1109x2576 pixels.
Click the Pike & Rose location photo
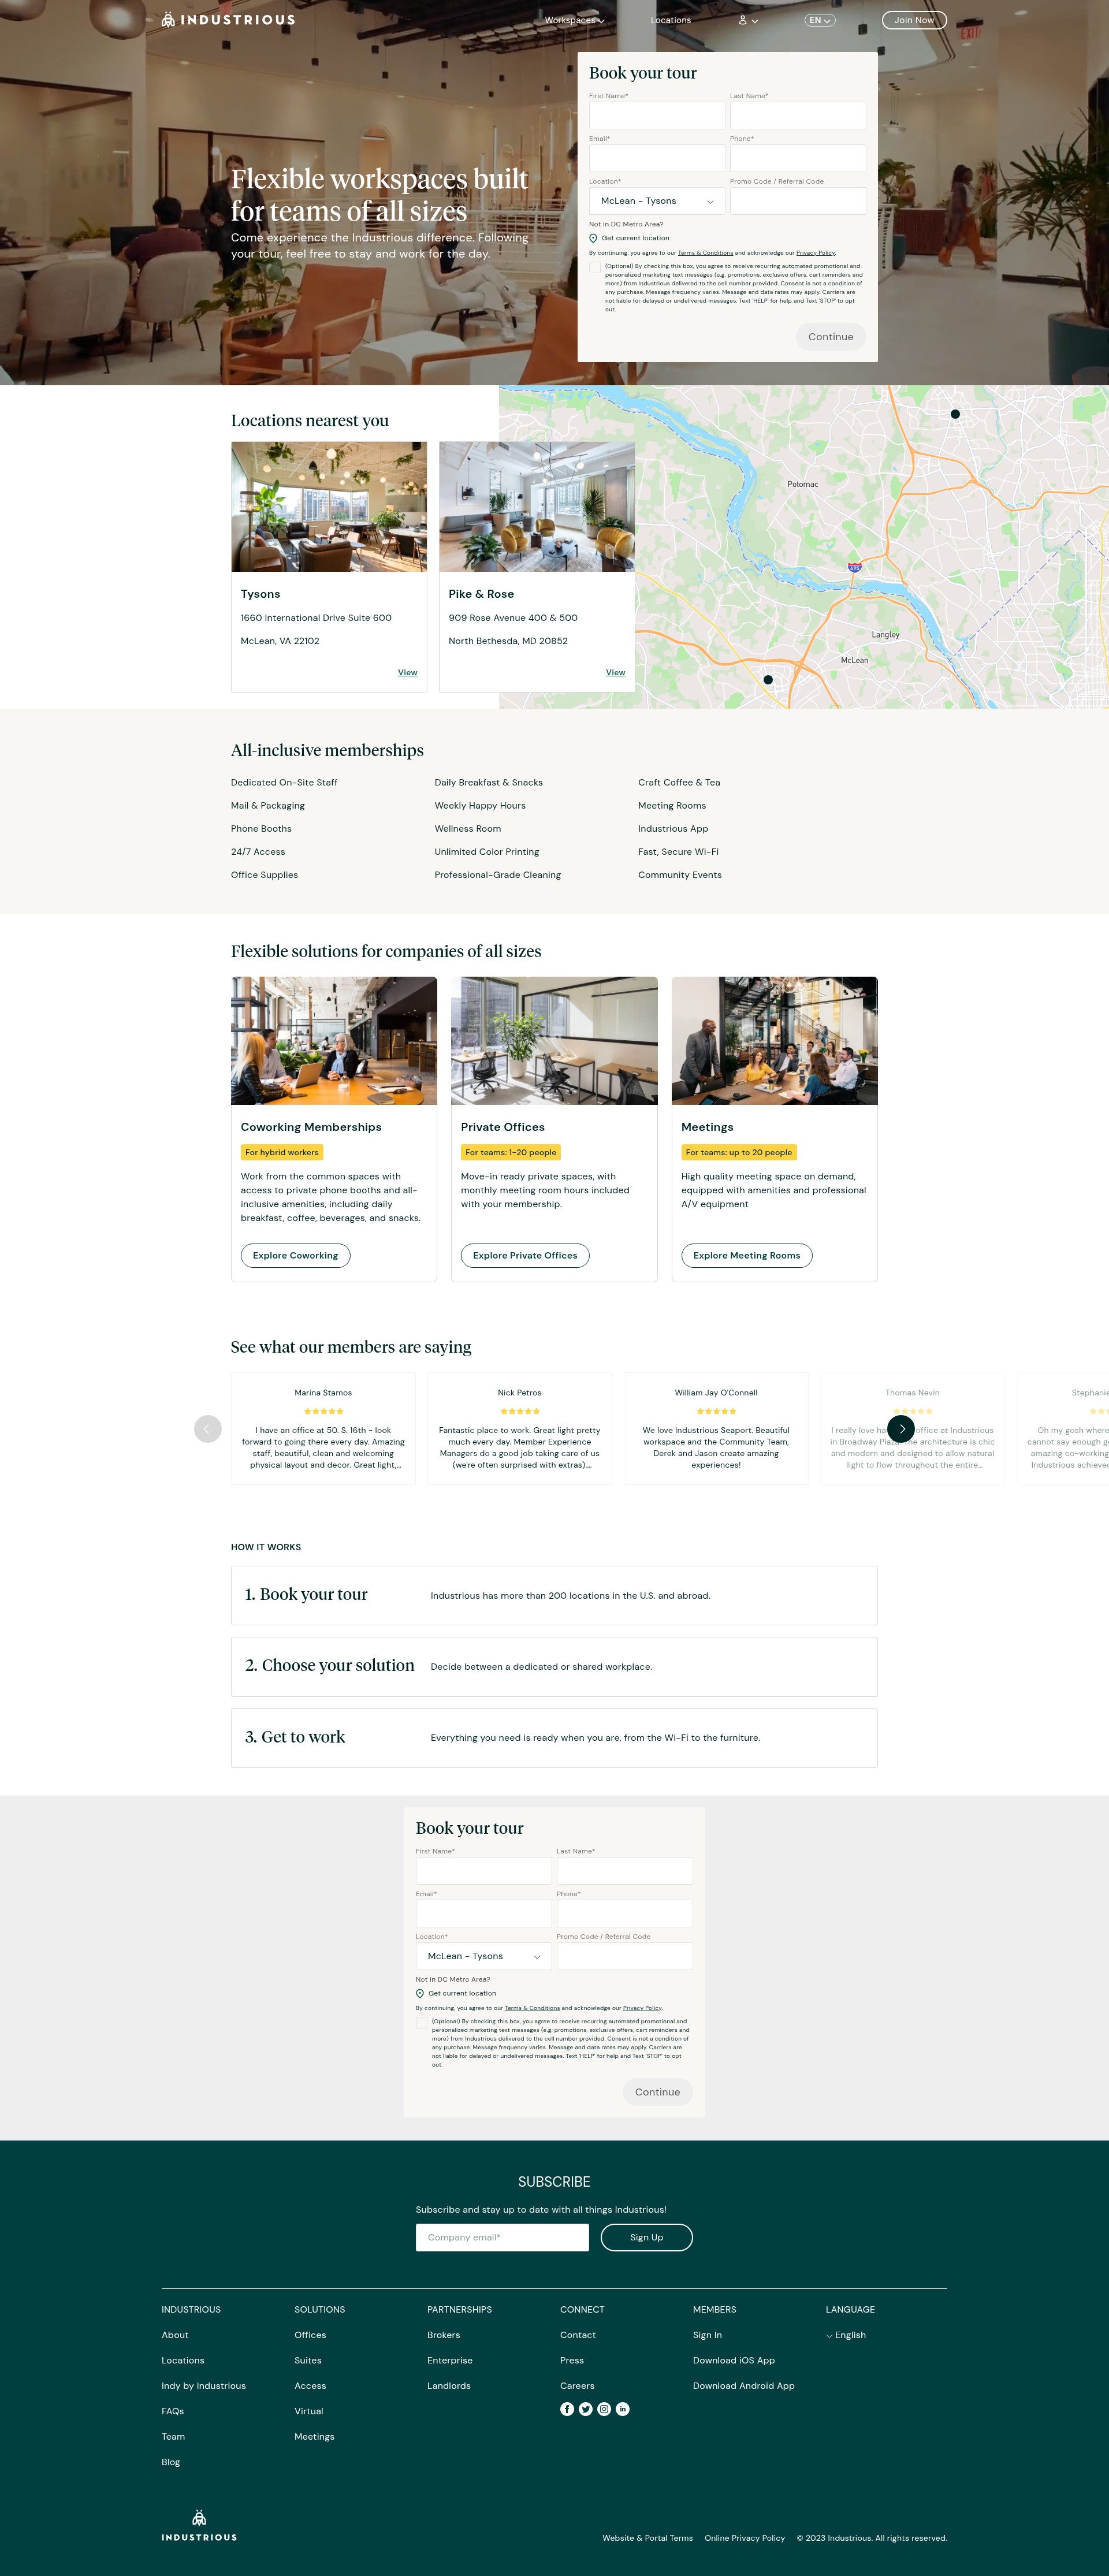(537, 507)
